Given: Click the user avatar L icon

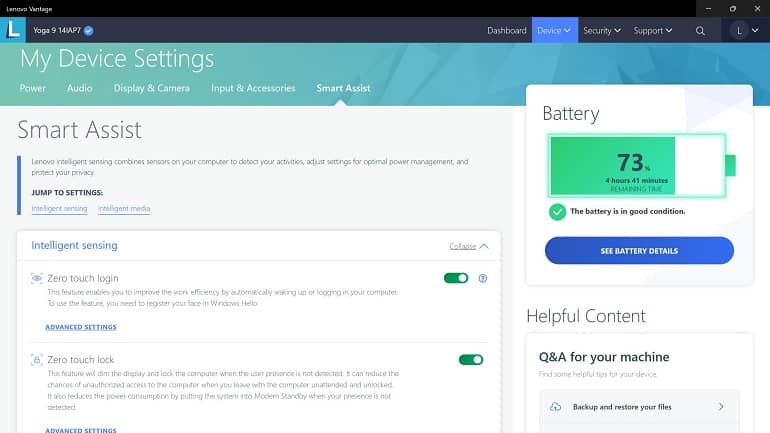Looking at the screenshot, I should [739, 30].
